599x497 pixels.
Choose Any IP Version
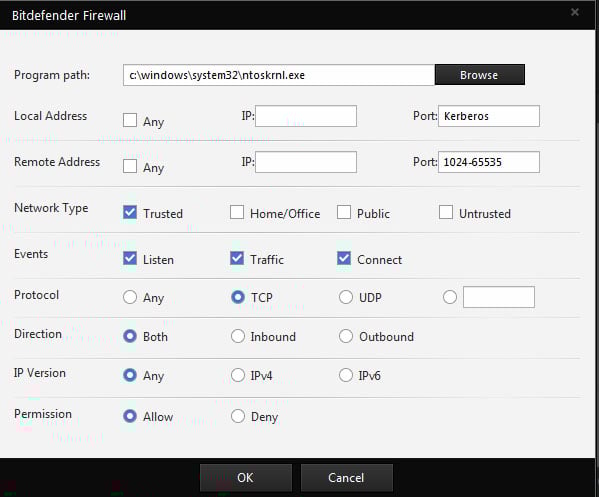tap(130, 375)
